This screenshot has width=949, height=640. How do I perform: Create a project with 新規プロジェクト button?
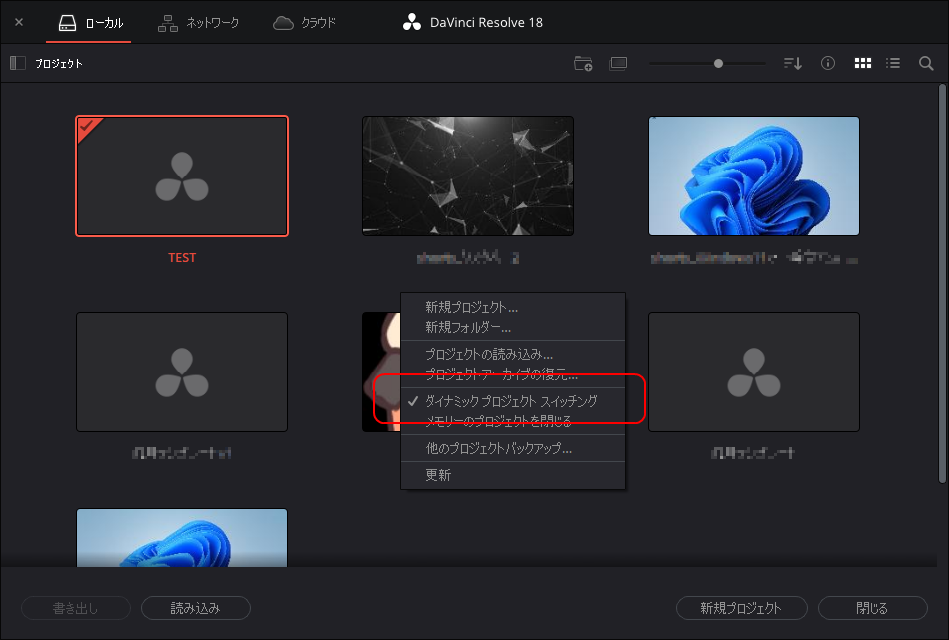pos(743,608)
